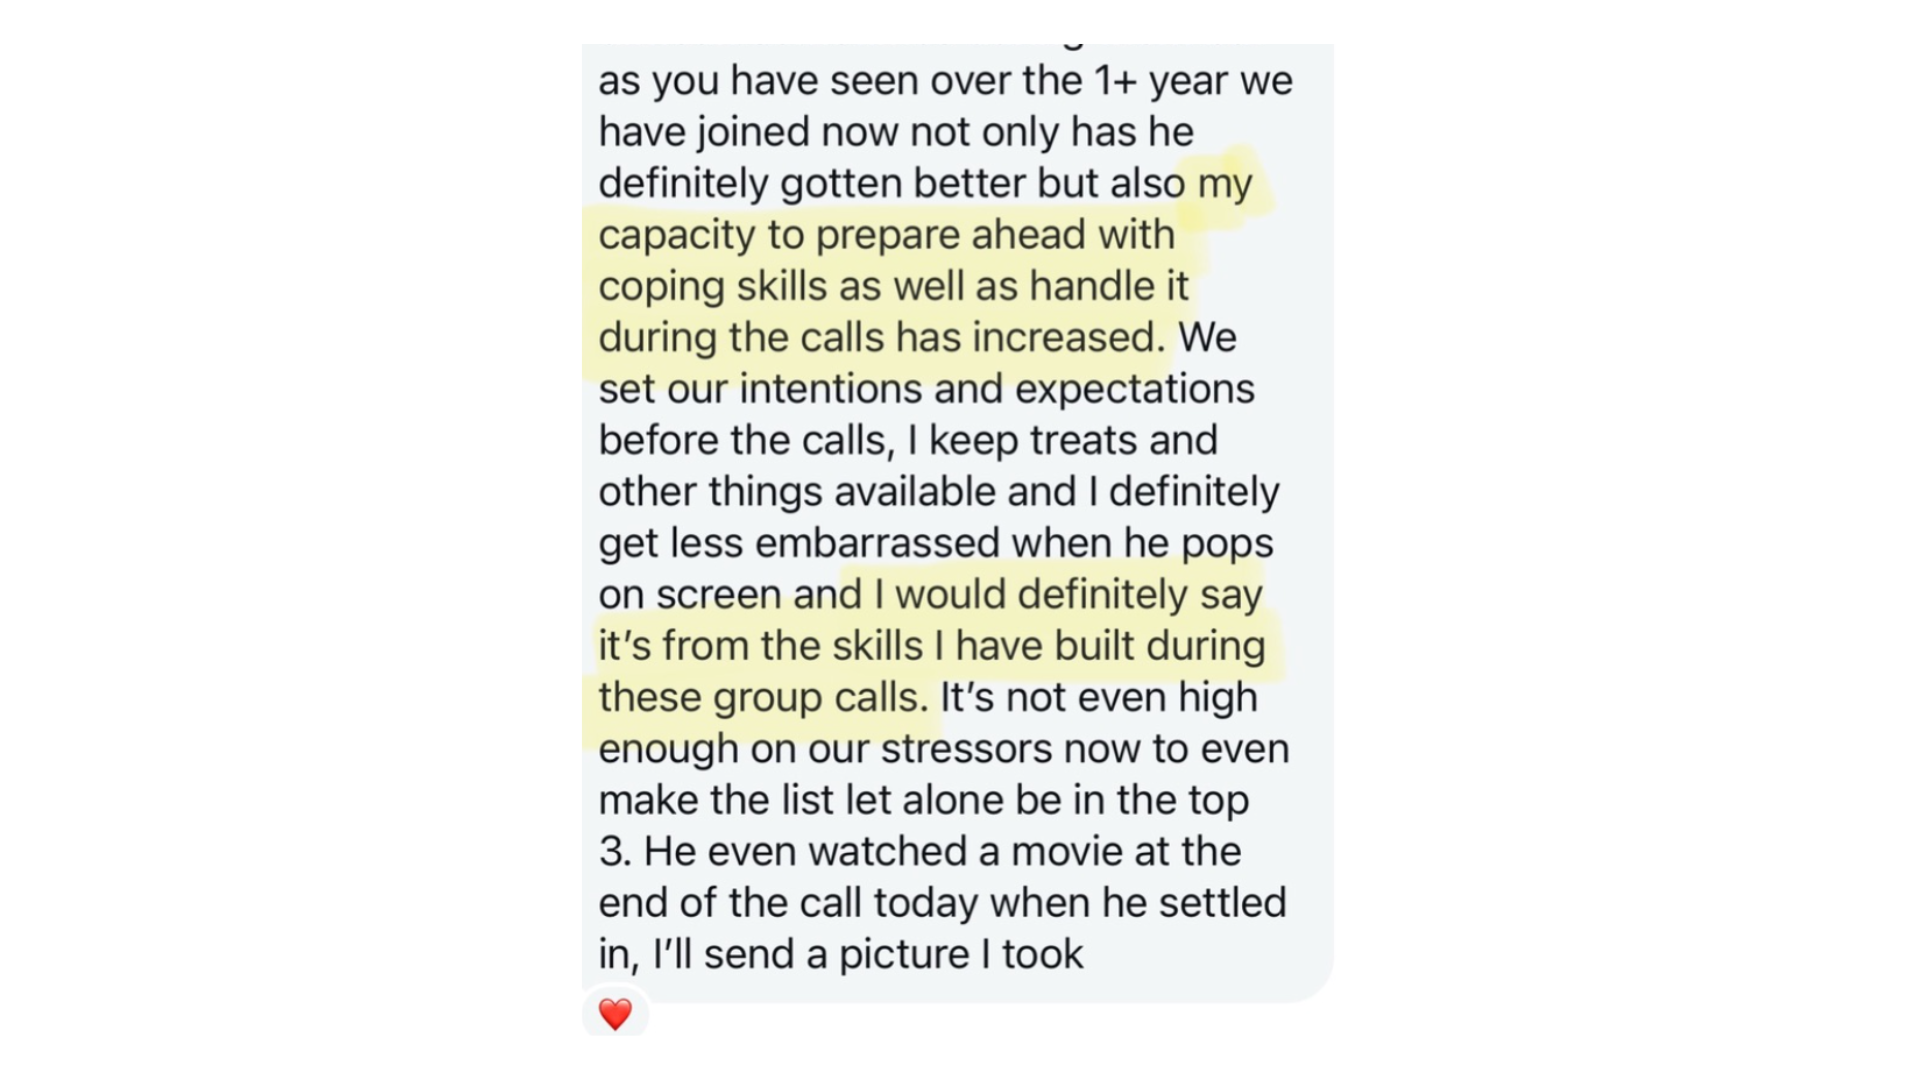Click highlighted line 'it's from the skills I have built during'
Image resolution: width=1920 pixels, height=1080 pixels.
pyautogui.click(x=932, y=646)
